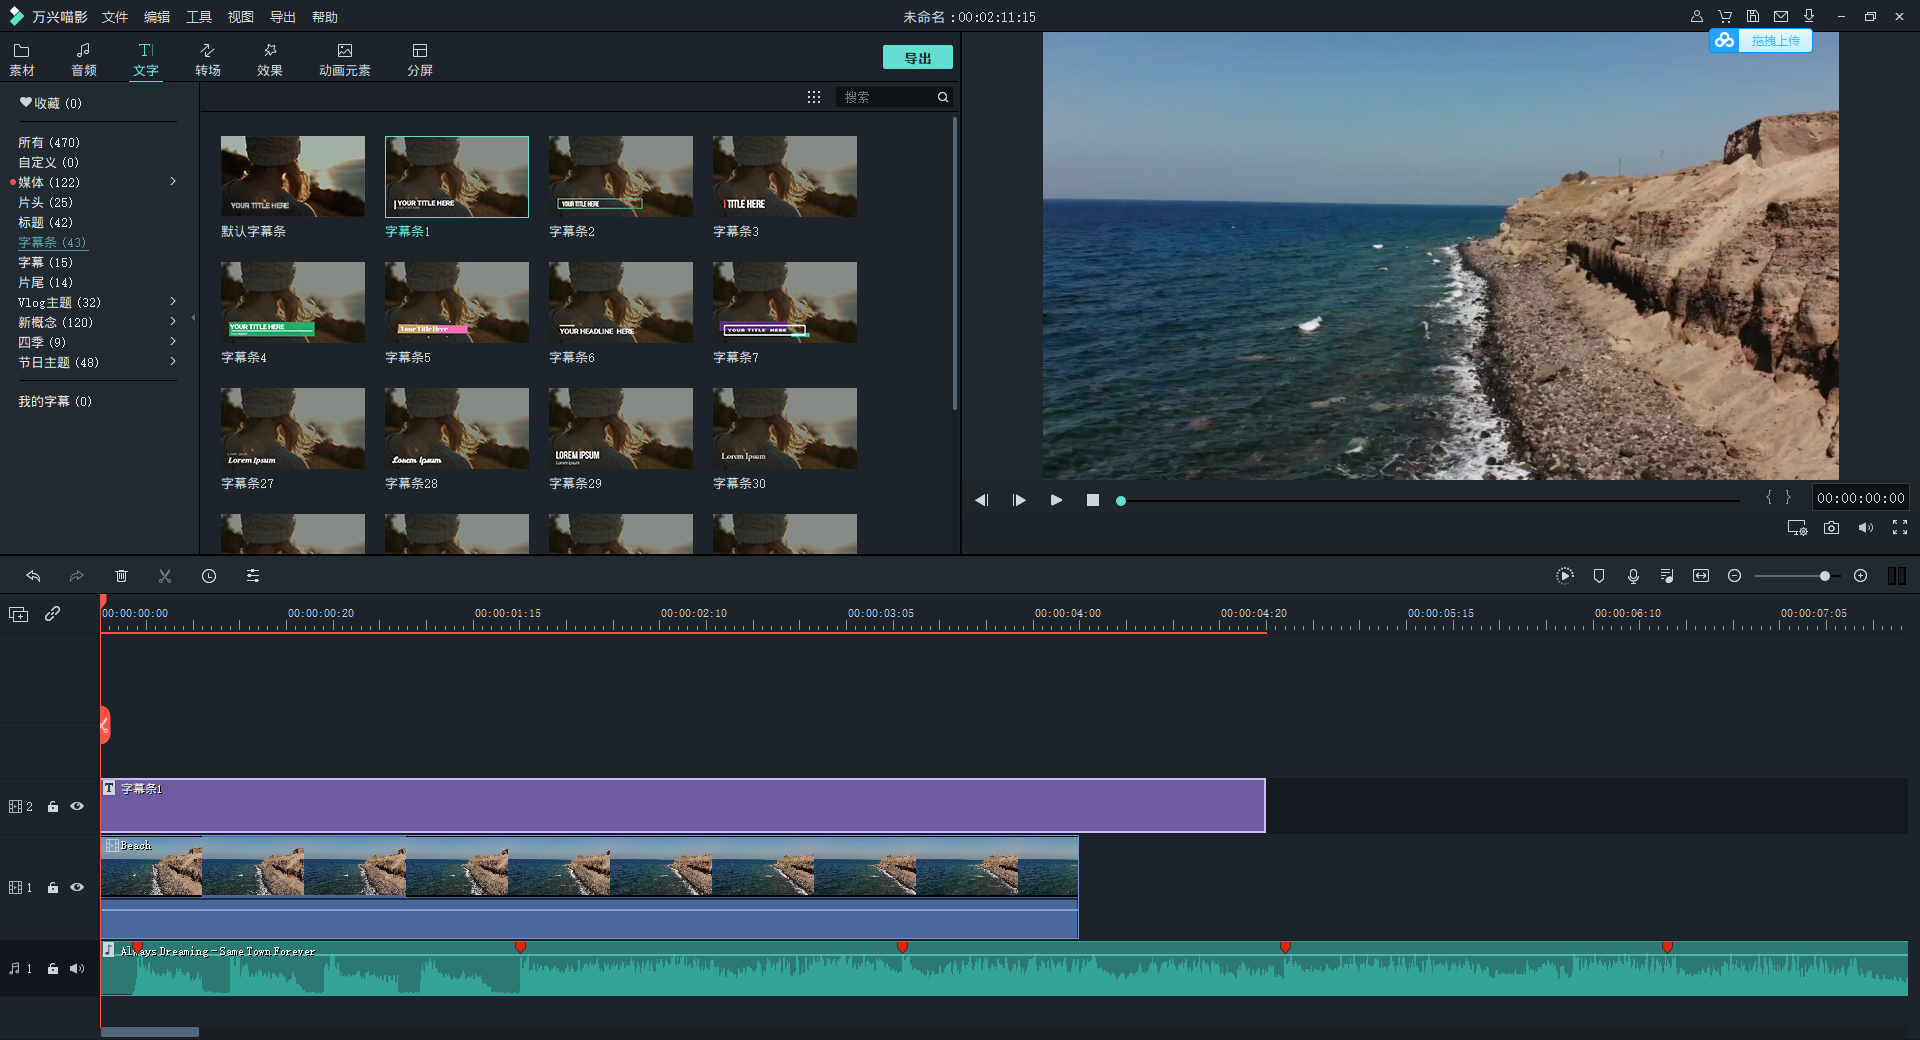
Task: Open the audio mixer icon
Action: pyautogui.click(x=1667, y=576)
